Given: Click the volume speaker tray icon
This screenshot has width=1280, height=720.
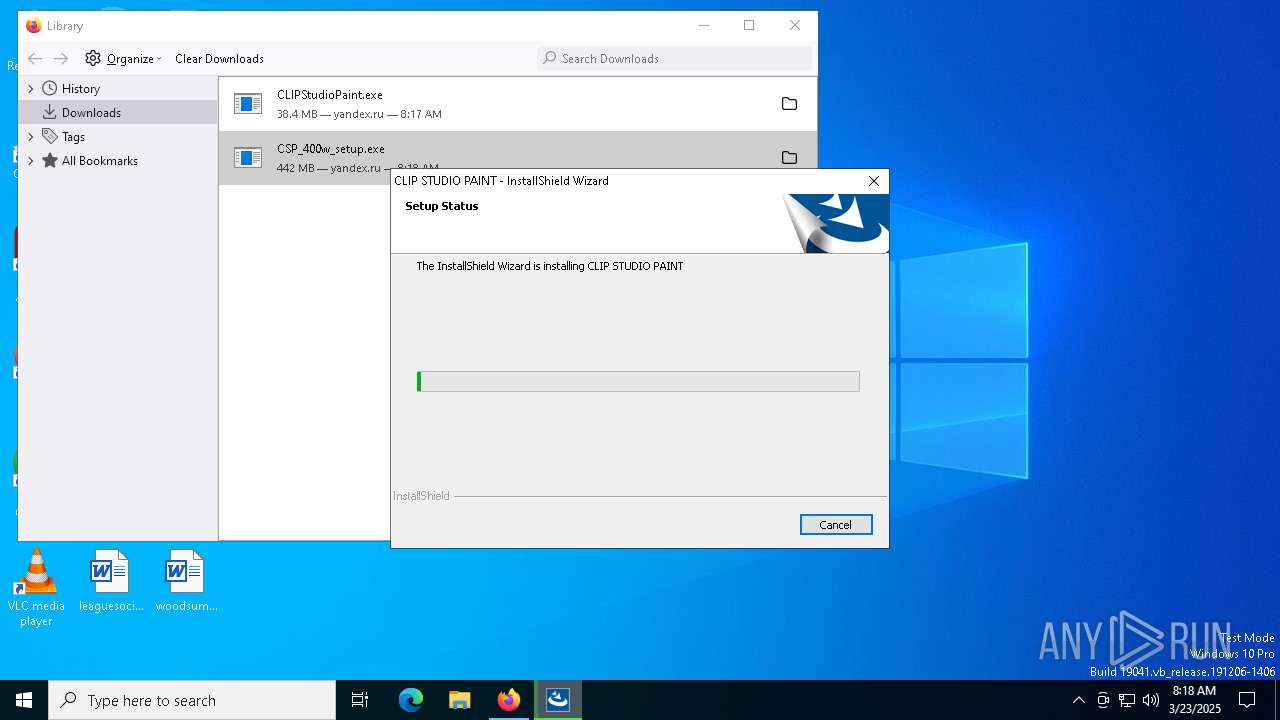Looking at the screenshot, I should pos(1151,700).
